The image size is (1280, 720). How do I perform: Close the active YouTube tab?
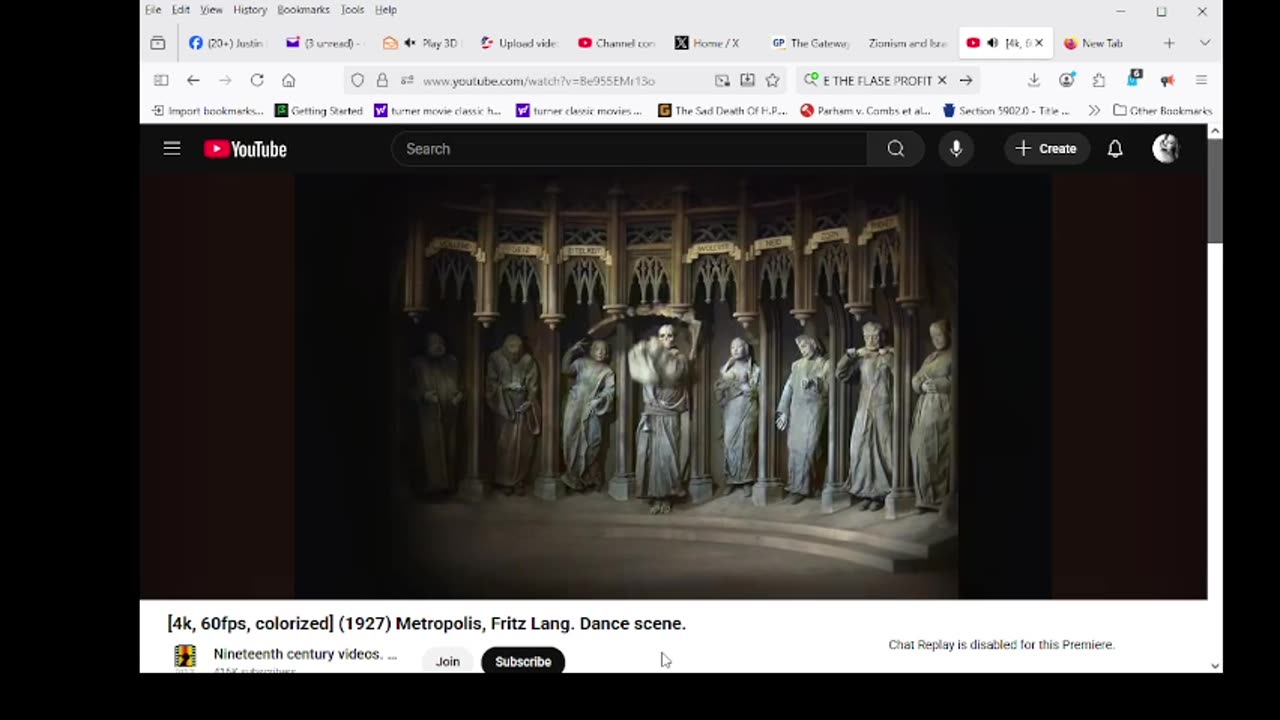[x=1039, y=43]
